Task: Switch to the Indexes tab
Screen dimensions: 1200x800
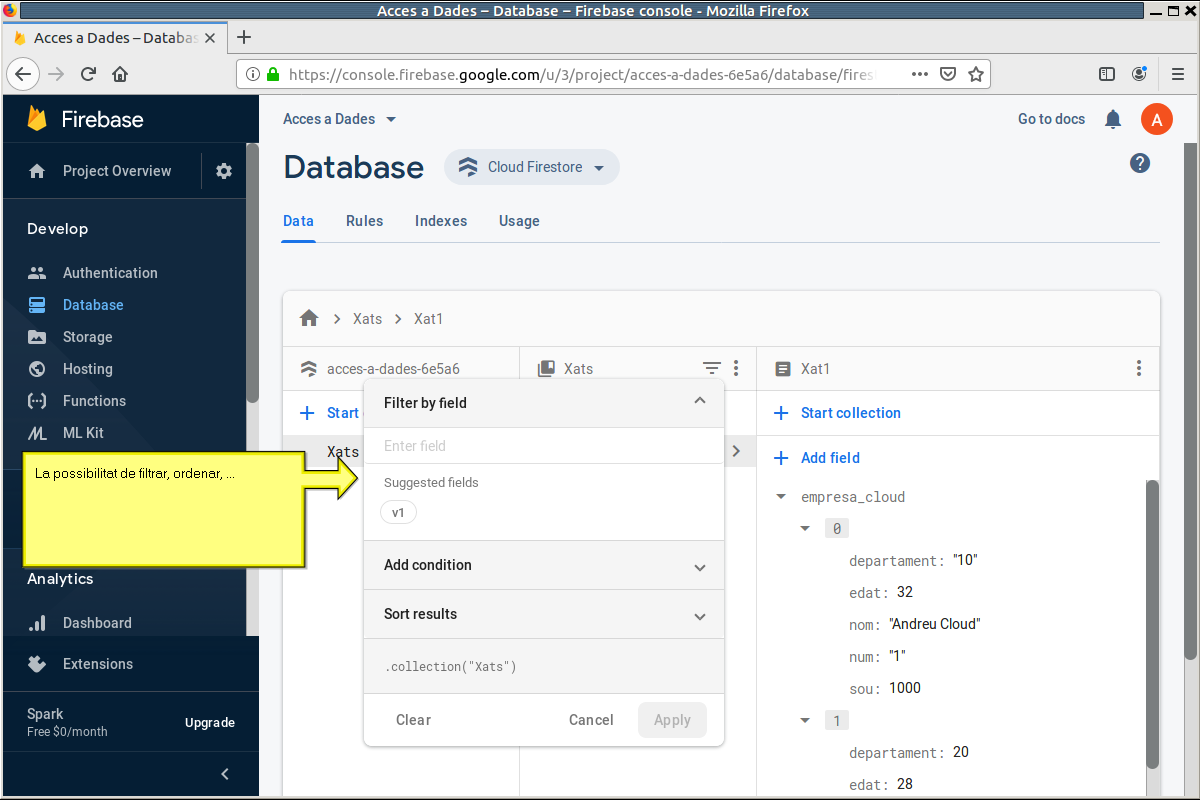Action: (x=441, y=221)
